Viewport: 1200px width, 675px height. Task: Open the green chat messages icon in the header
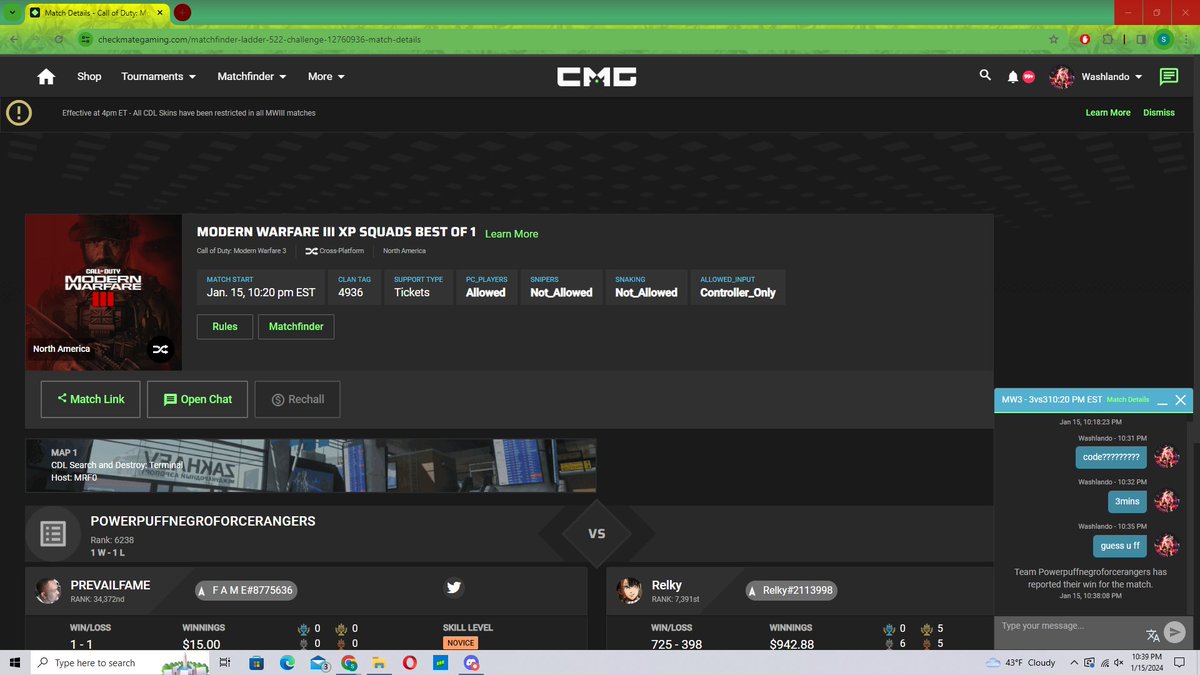1168,77
